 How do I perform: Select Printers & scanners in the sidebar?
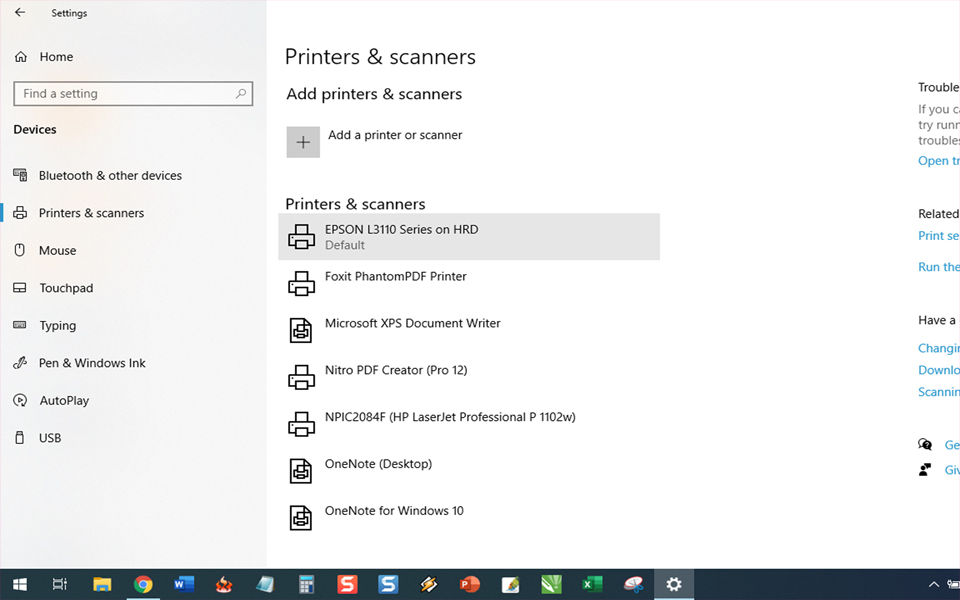90,212
